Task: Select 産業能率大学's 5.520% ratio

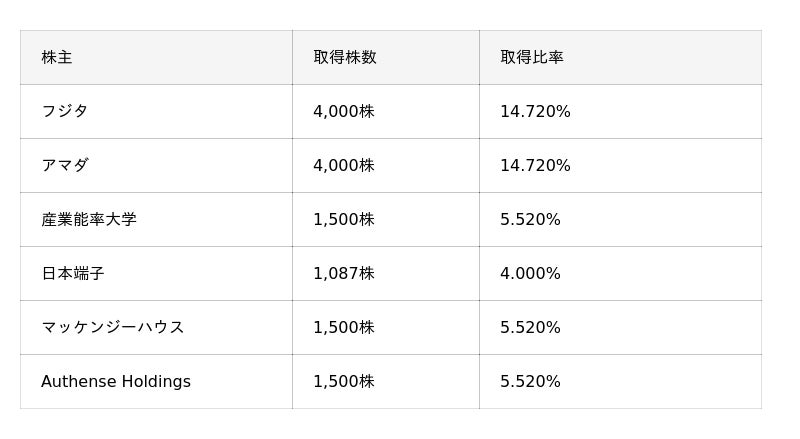Action: tap(530, 220)
